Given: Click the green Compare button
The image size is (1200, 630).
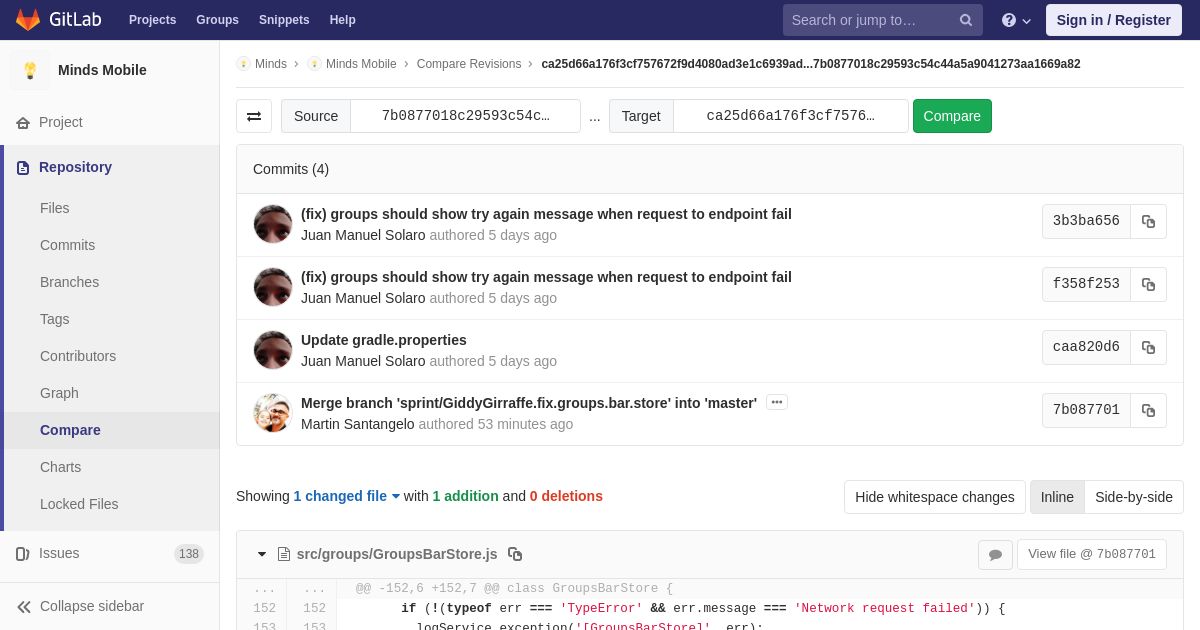Looking at the screenshot, I should click(x=952, y=116).
